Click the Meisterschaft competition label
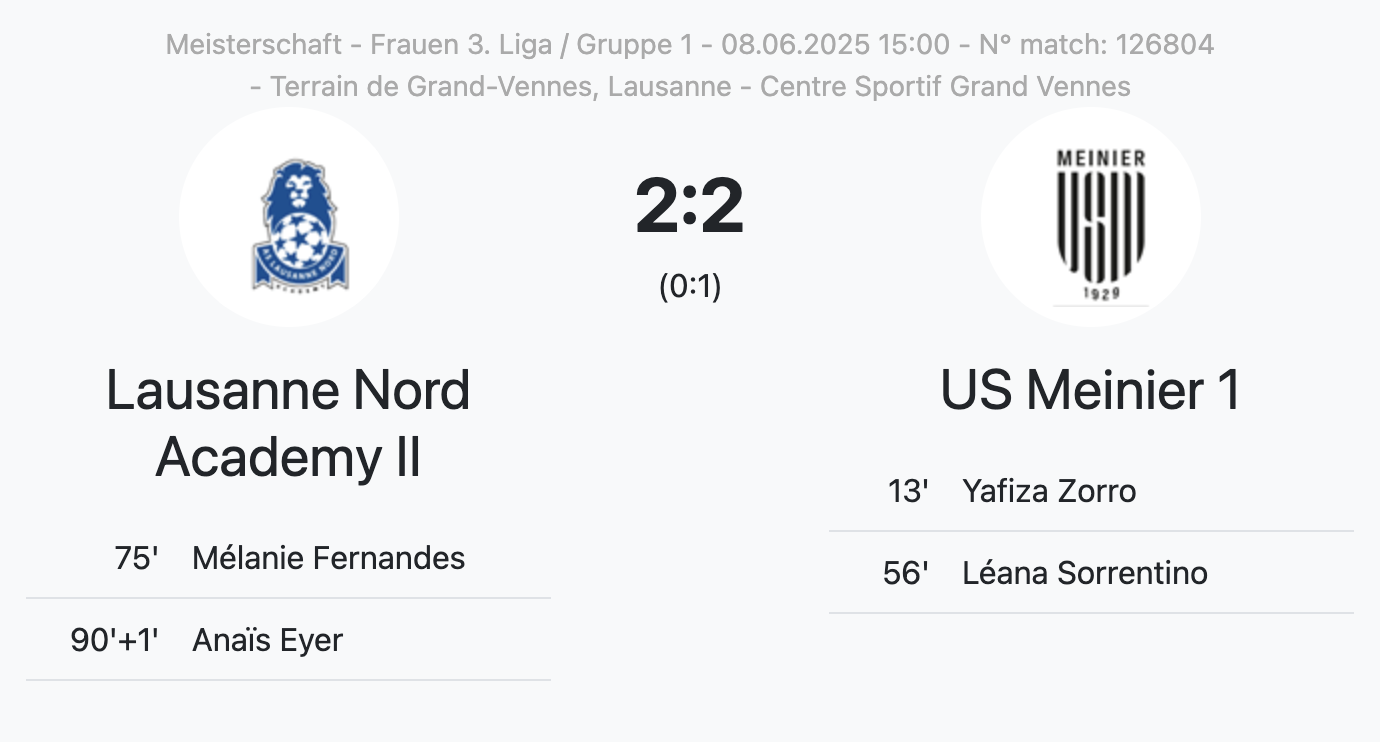 (254, 45)
